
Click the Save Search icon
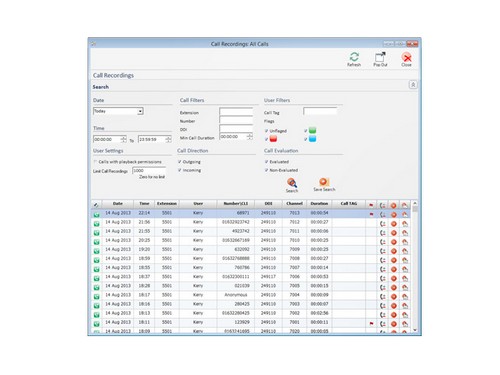point(324,182)
